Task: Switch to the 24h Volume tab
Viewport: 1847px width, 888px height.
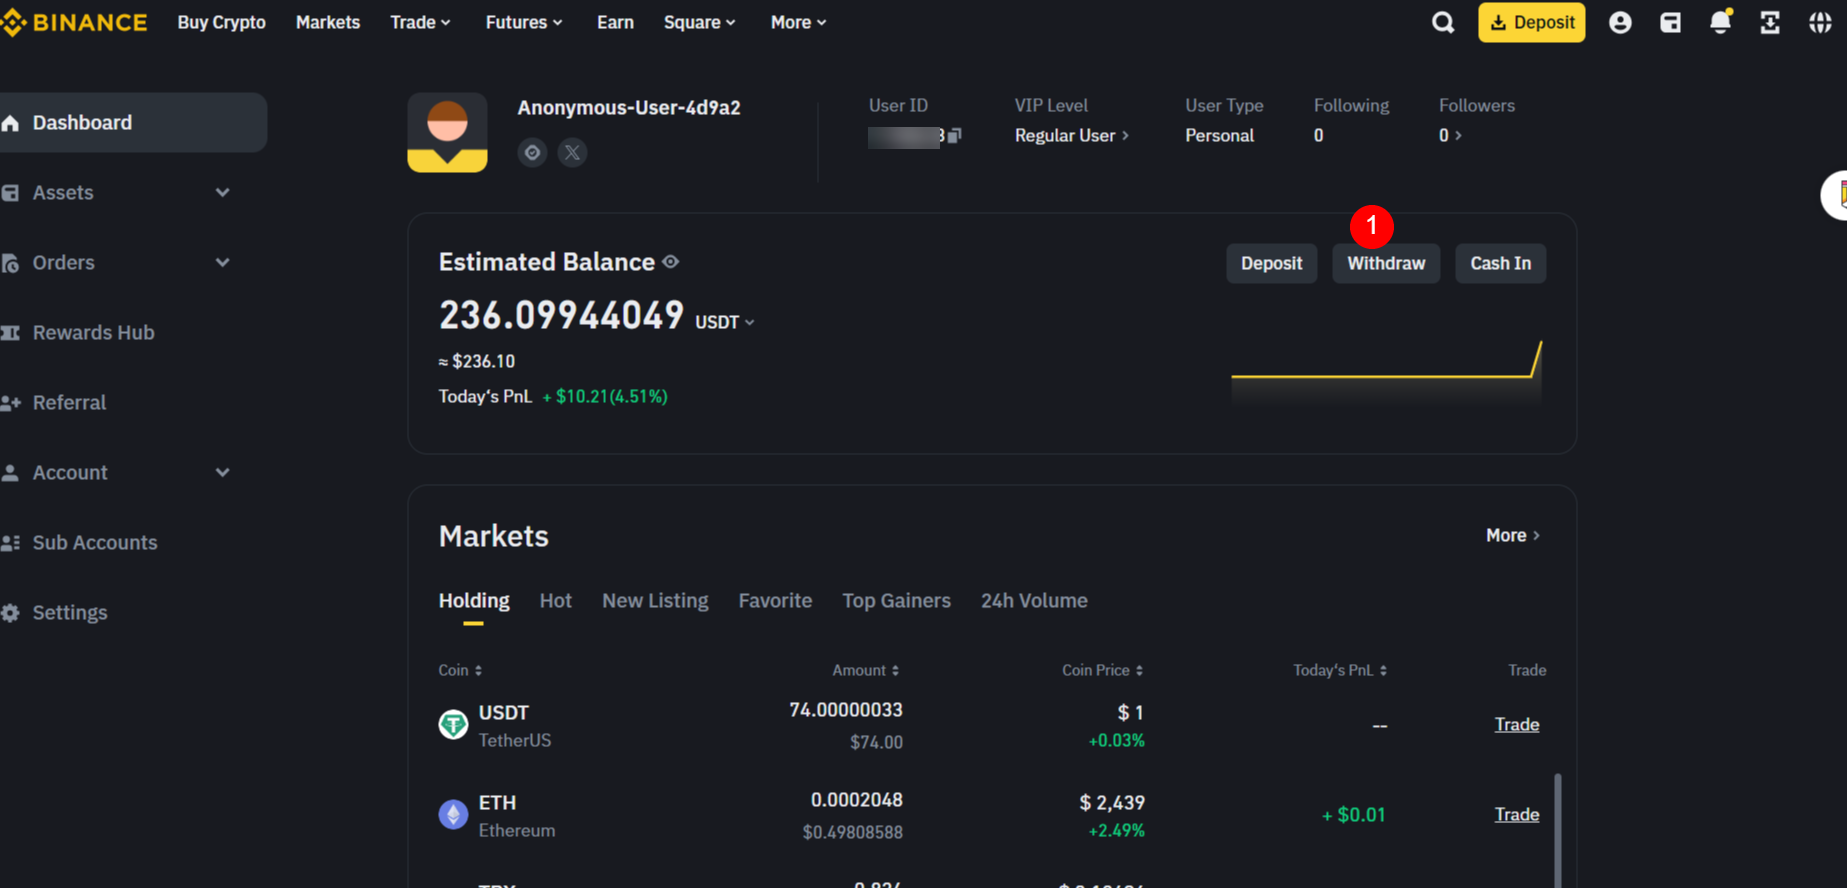Action: point(1034,601)
